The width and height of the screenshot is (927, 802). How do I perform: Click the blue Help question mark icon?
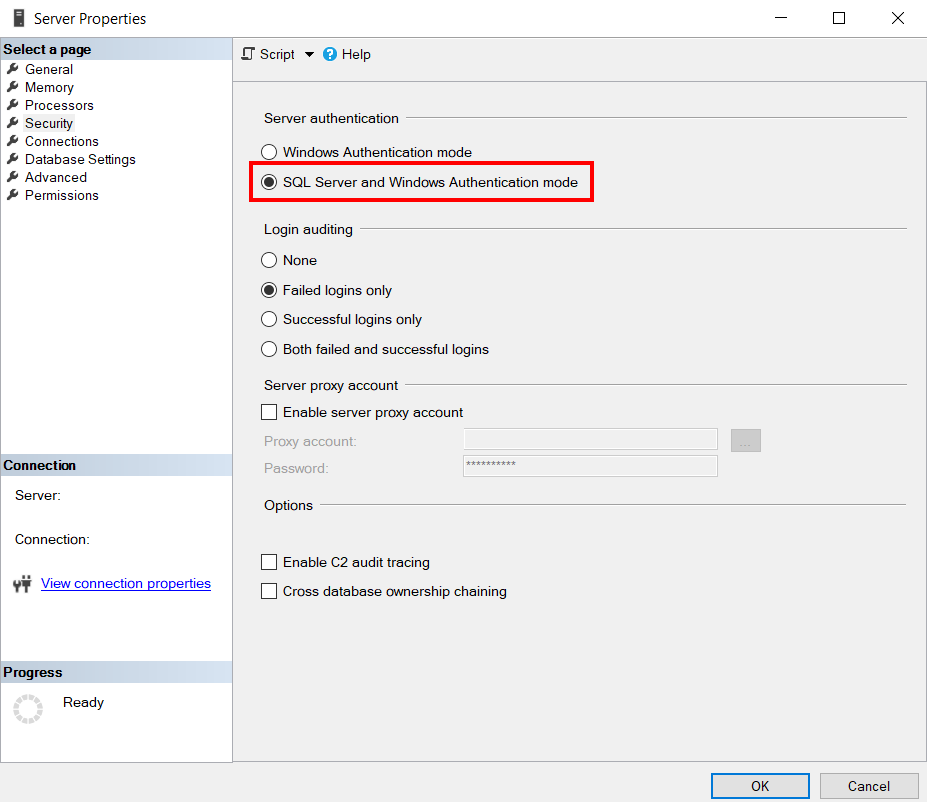(x=330, y=54)
